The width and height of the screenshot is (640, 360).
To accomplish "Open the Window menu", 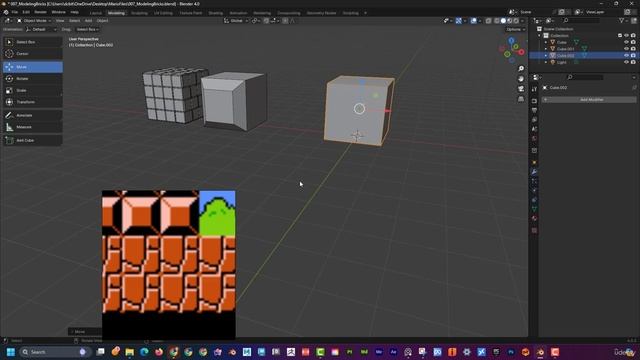I will click(x=58, y=12).
